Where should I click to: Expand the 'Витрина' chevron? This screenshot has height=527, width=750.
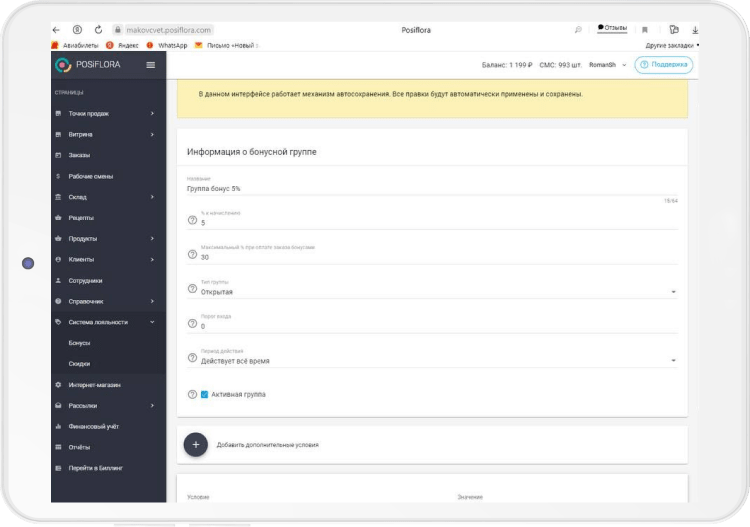(x=152, y=134)
